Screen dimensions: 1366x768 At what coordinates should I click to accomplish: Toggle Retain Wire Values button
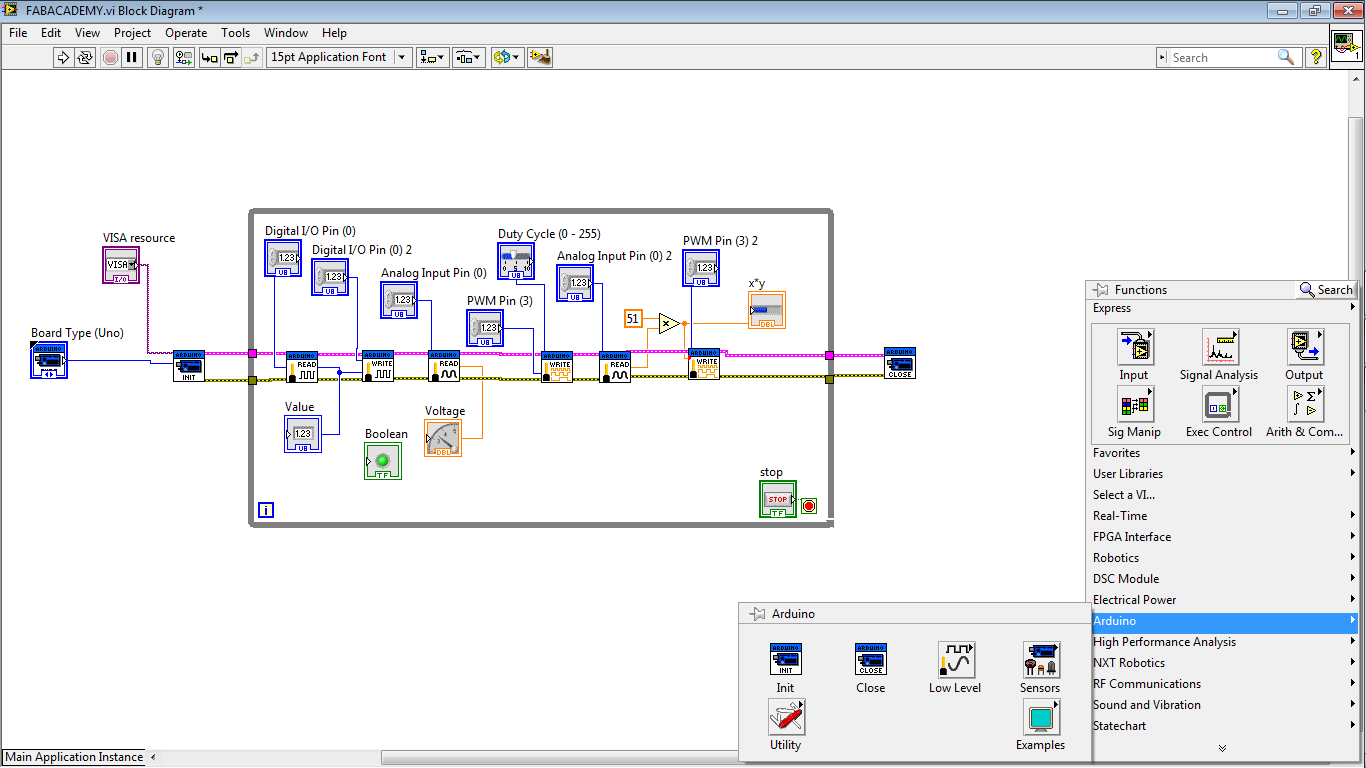184,58
